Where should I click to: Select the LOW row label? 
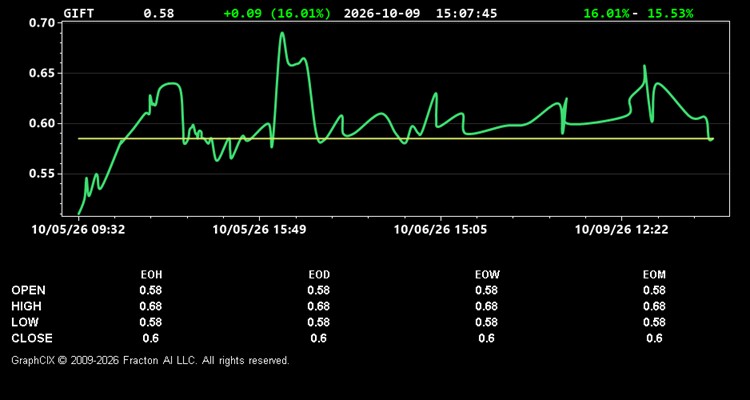click(x=25, y=322)
